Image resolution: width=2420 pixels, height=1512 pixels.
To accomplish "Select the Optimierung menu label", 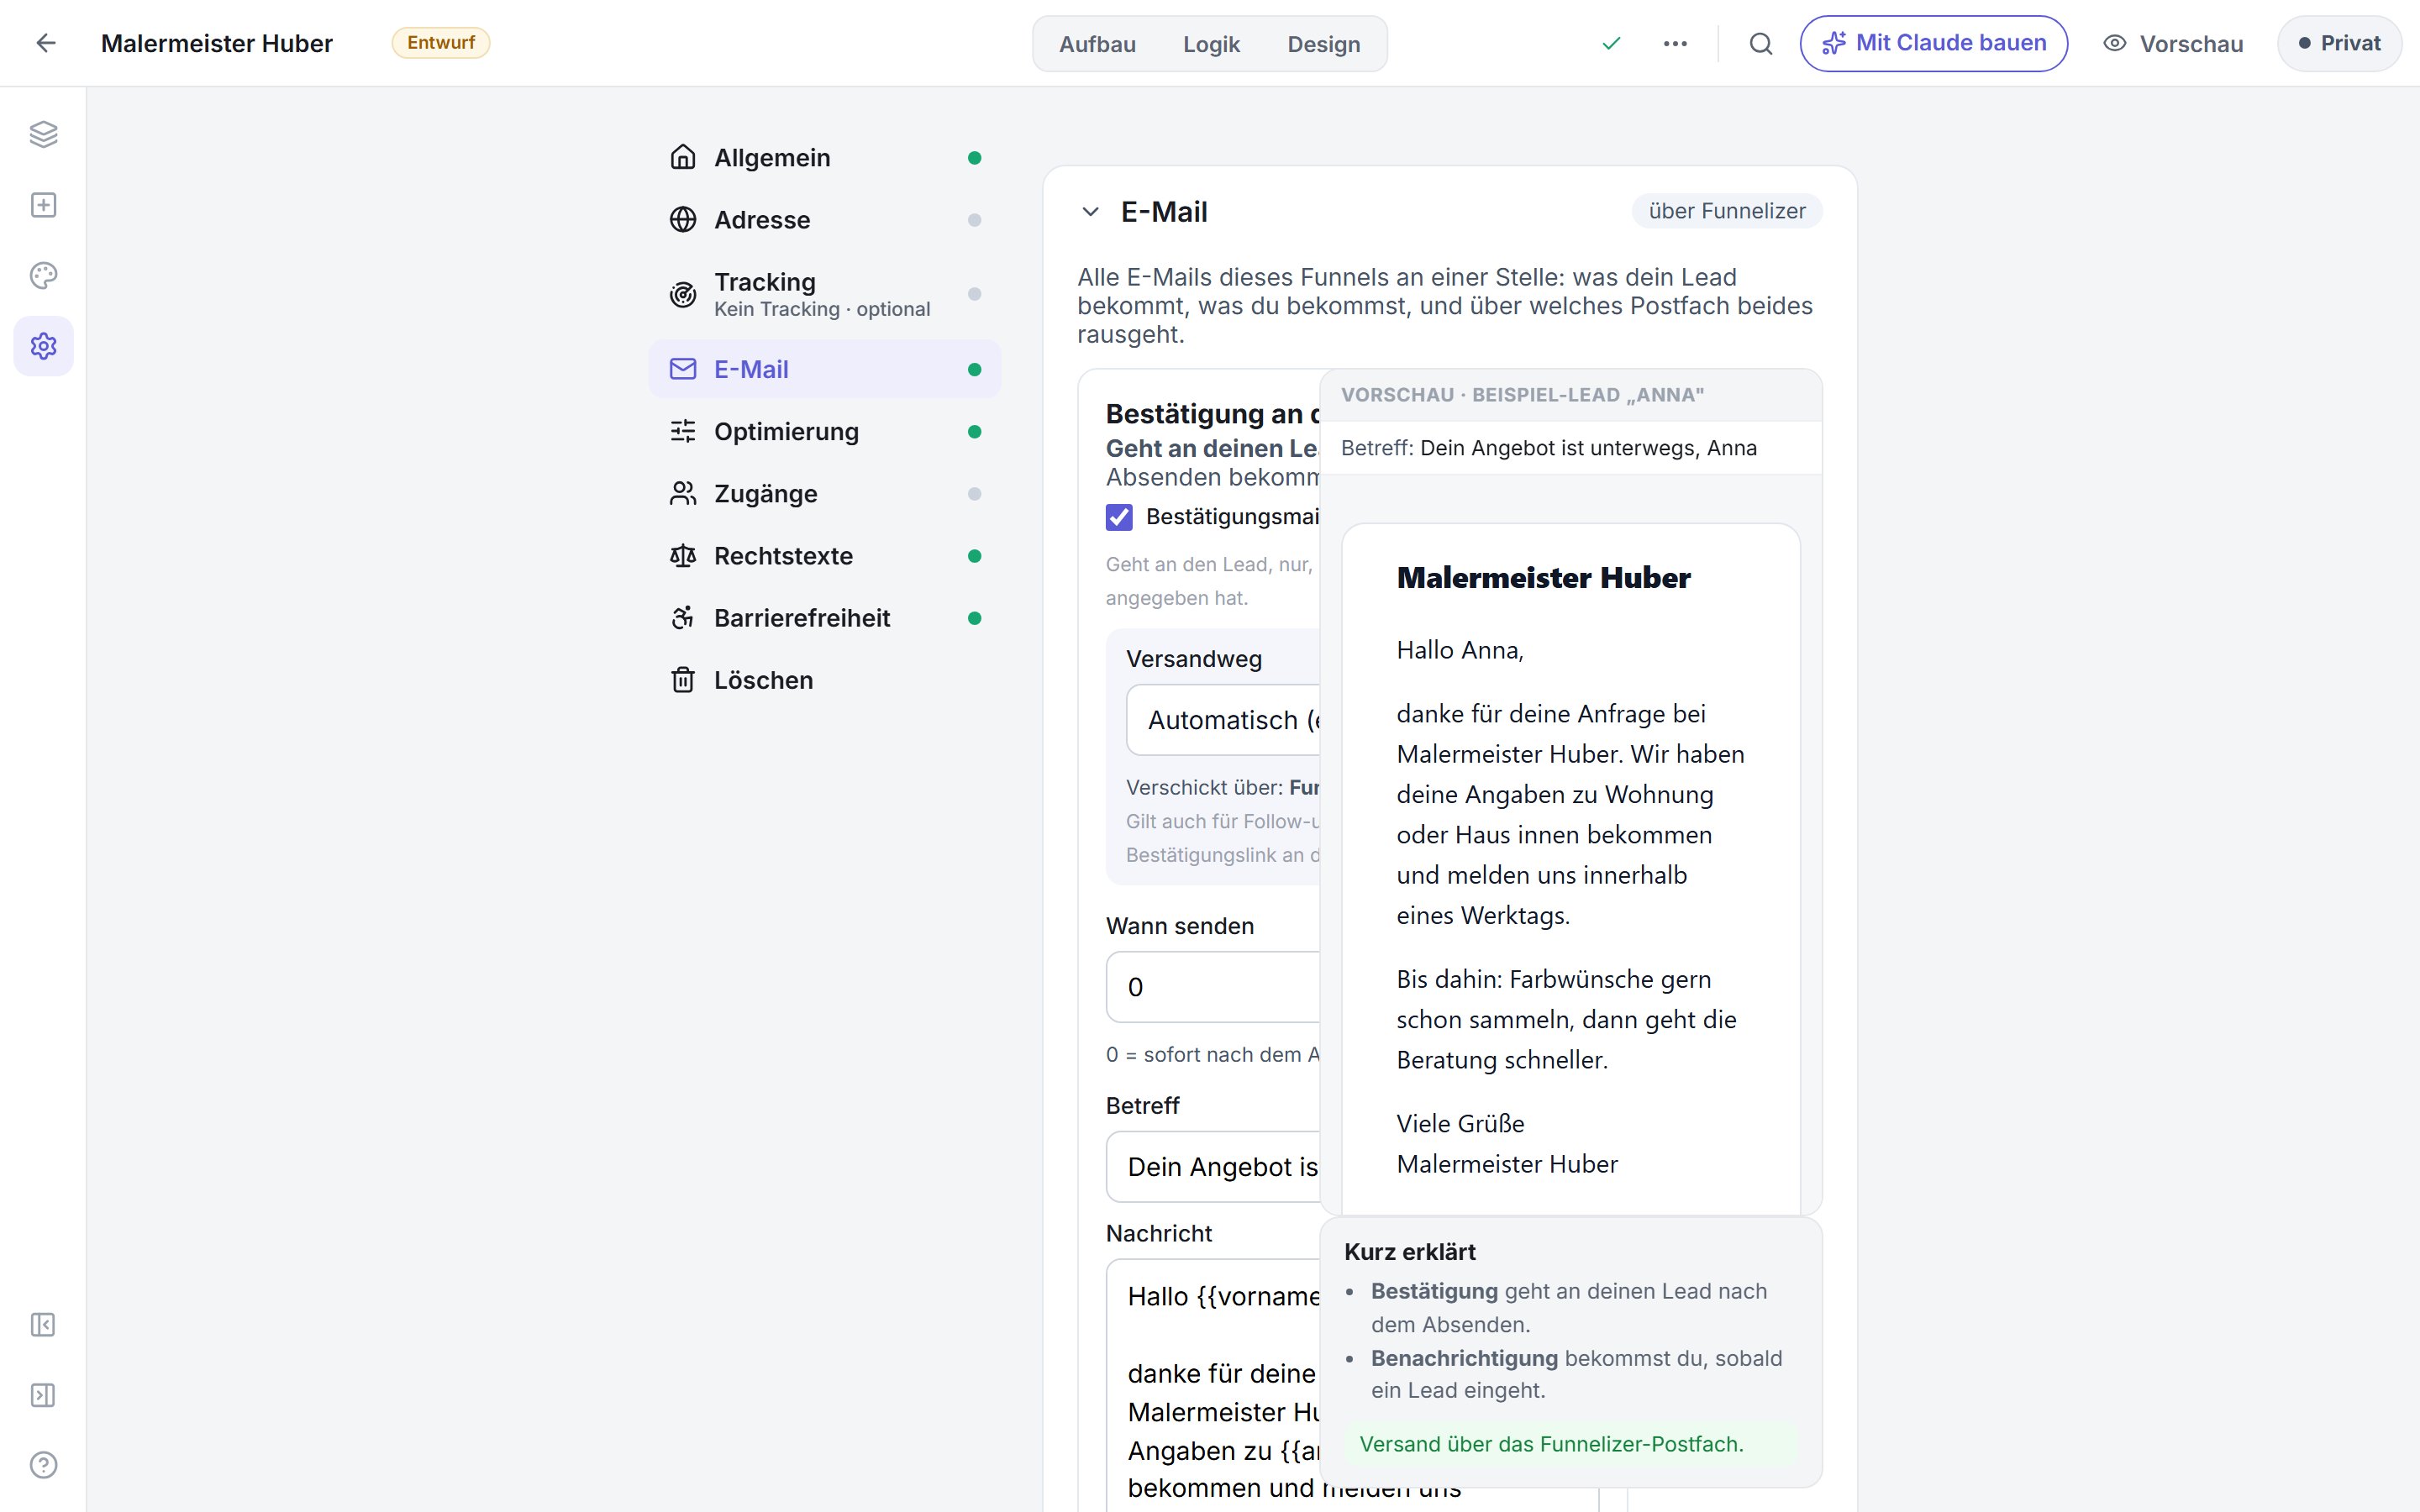I will pos(786,431).
